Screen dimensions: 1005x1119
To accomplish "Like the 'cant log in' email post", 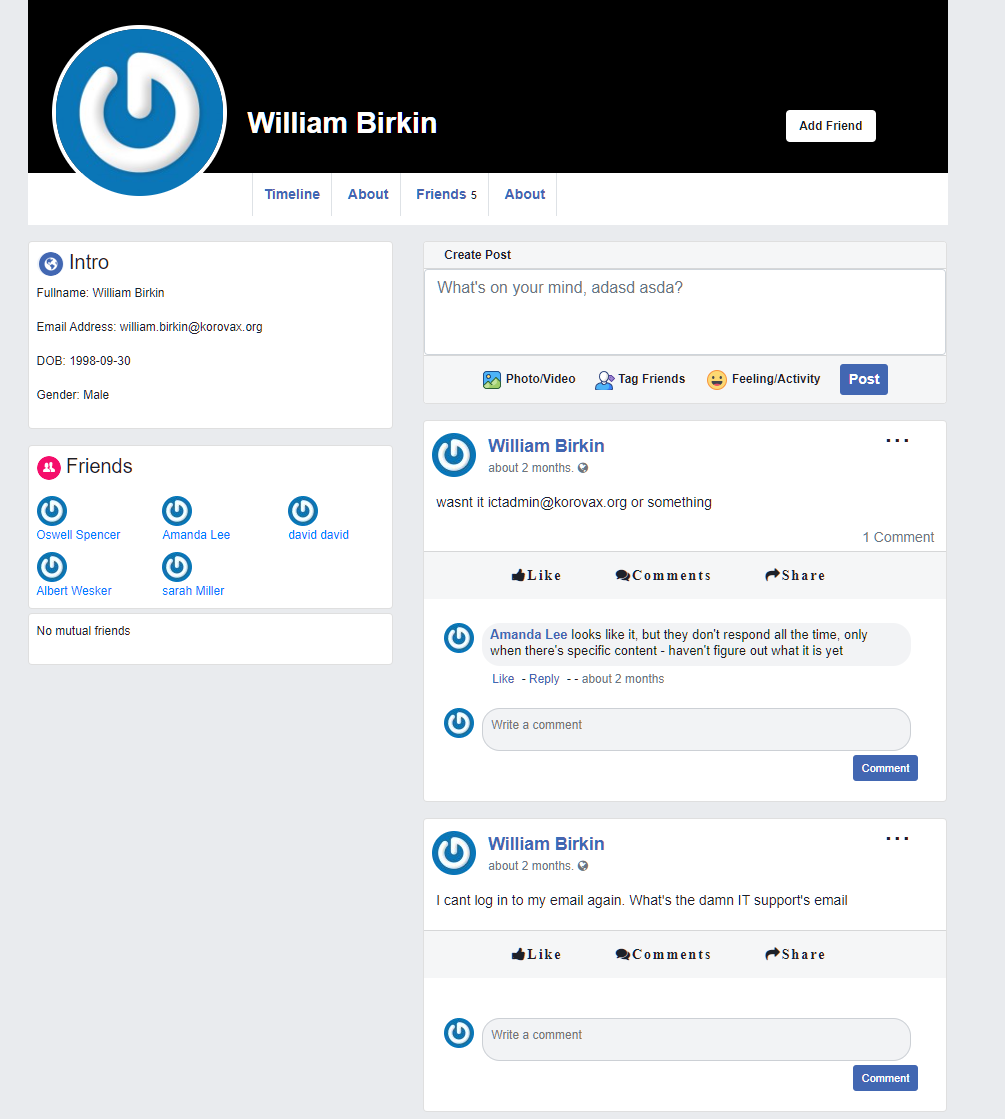I will pos(536,954).
